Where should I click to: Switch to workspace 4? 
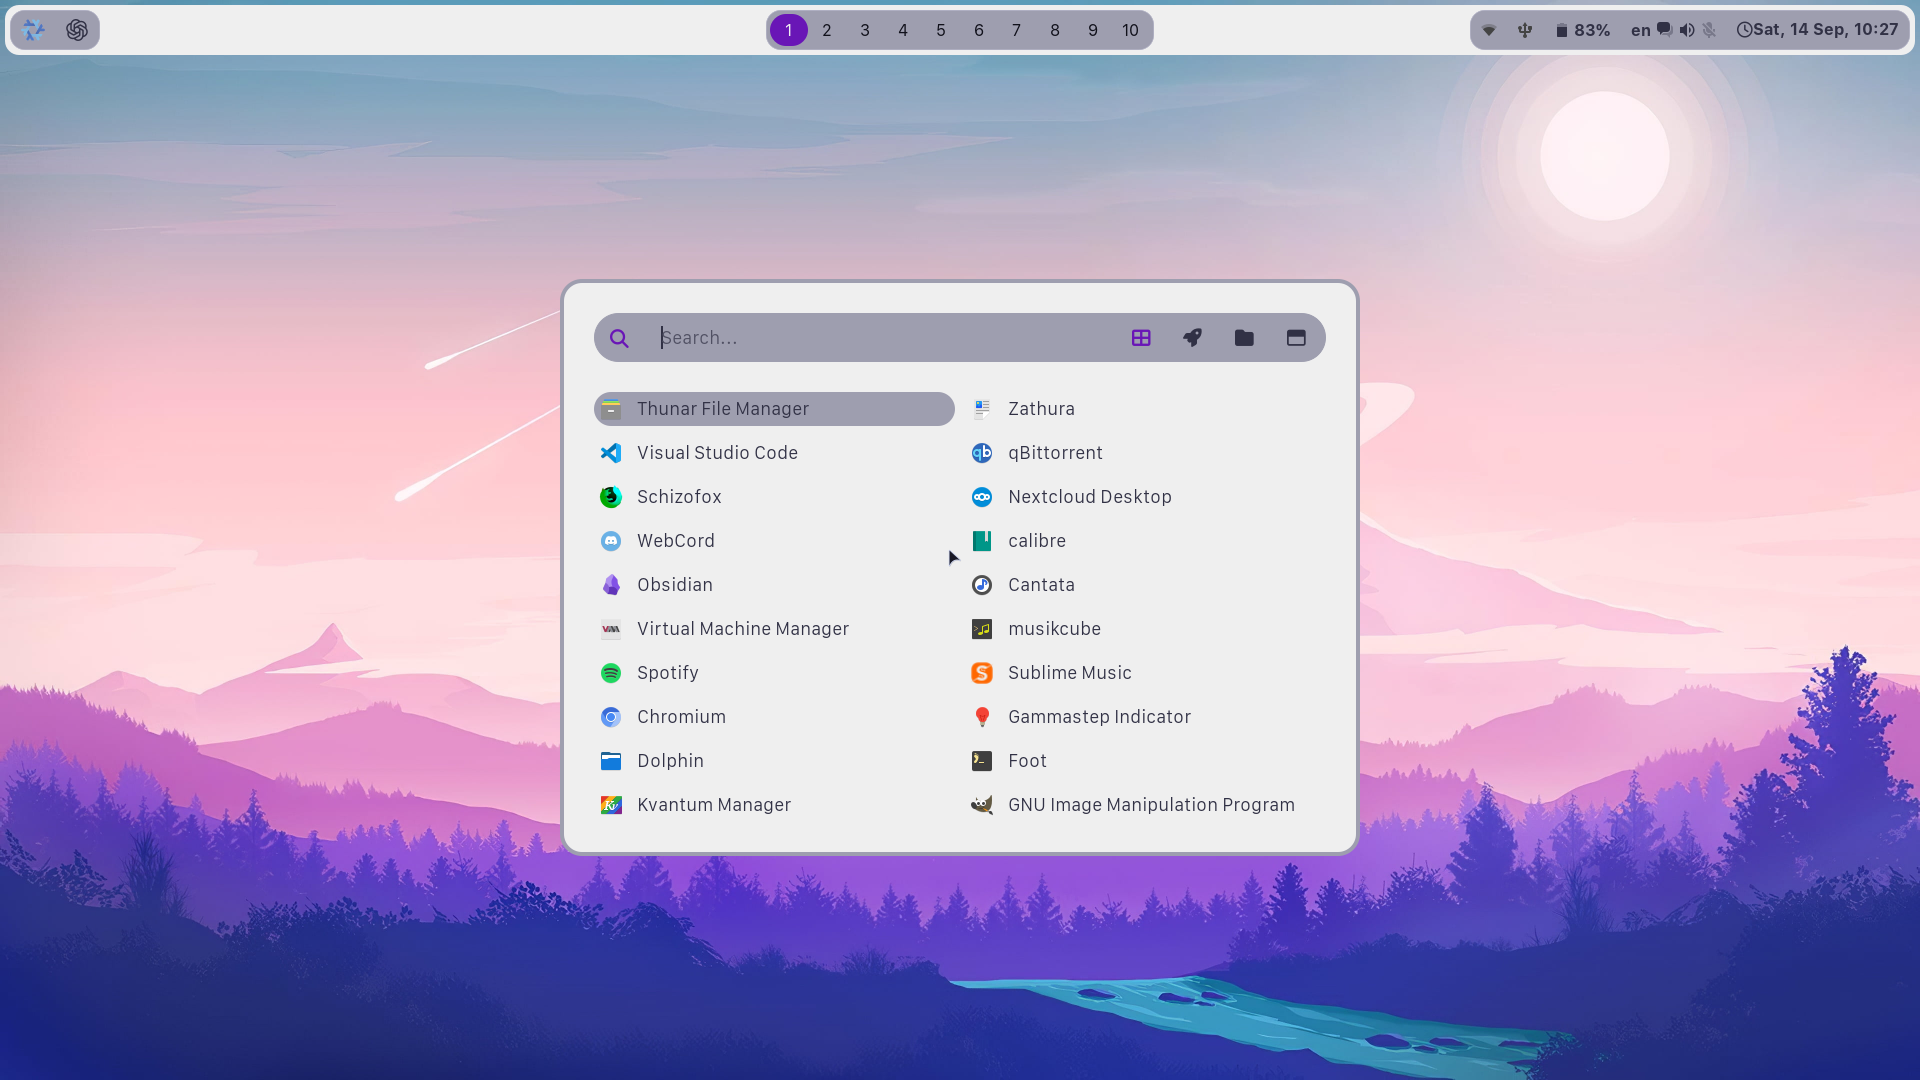coord(903,30)
